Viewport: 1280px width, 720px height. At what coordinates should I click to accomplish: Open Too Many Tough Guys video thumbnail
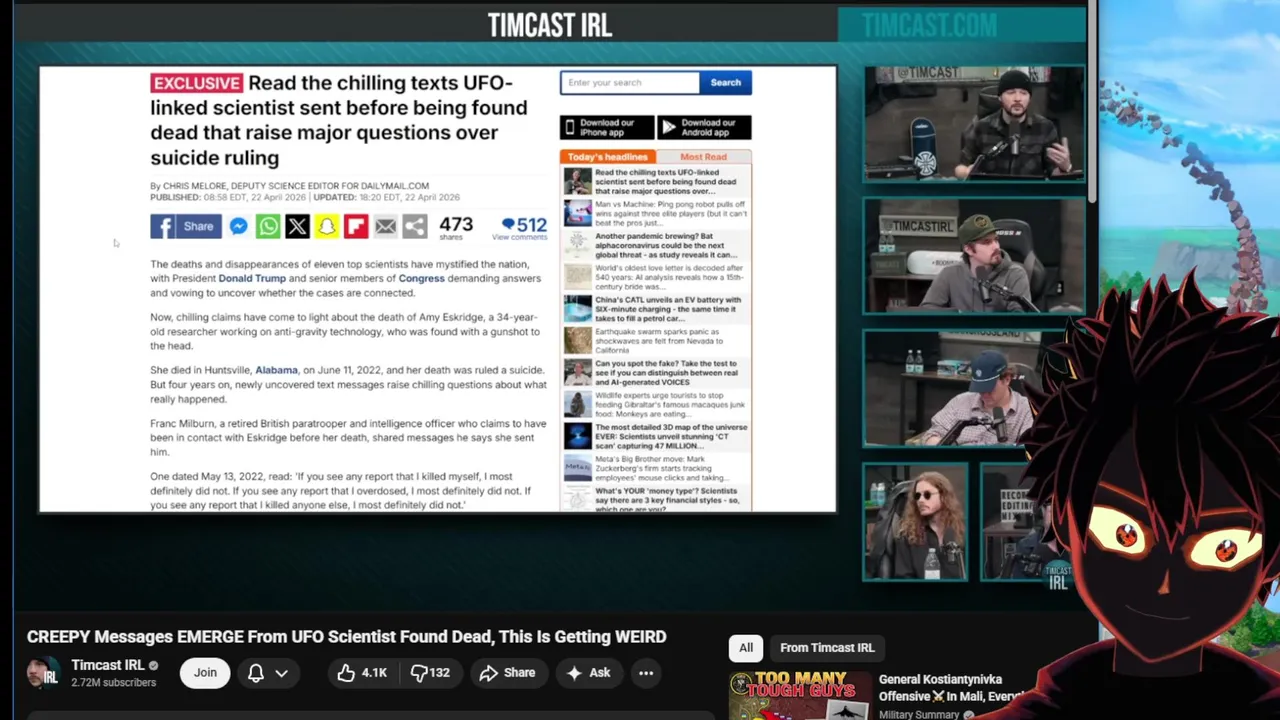(800, 696)
